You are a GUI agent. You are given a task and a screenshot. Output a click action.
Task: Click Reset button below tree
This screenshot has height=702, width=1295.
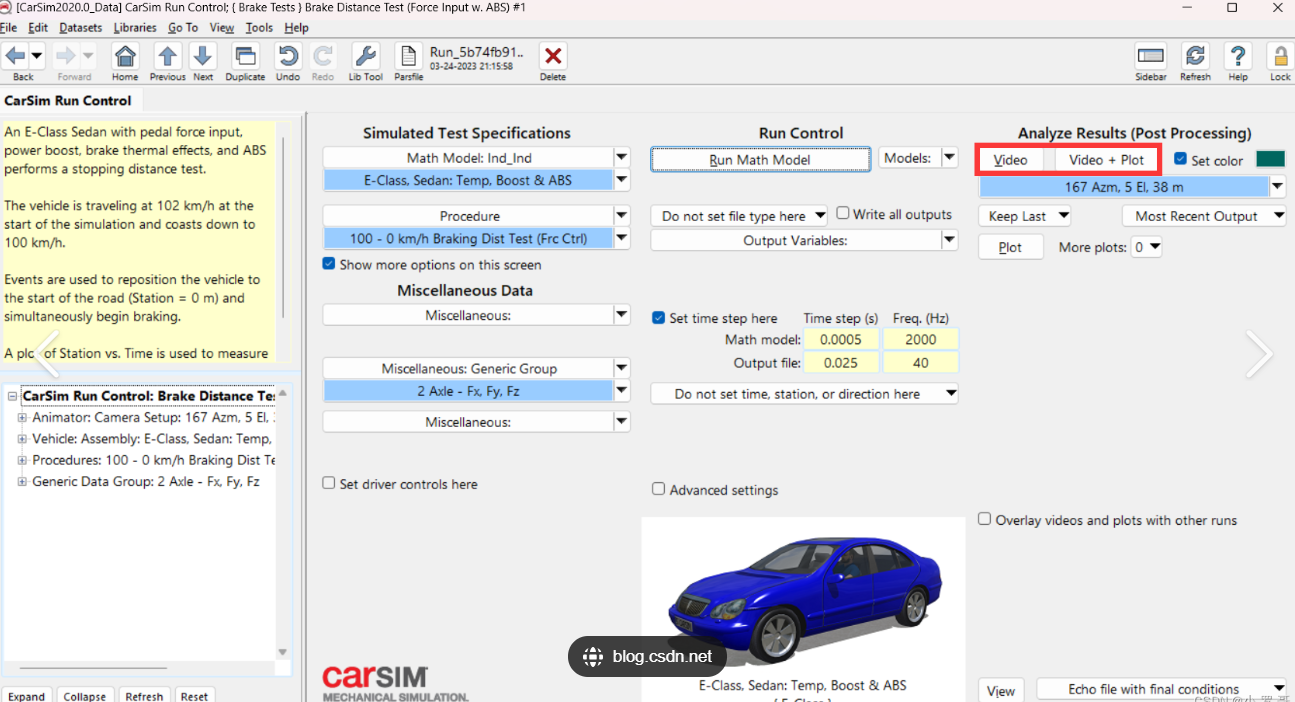pyautogui.click(x=195, y=696)
